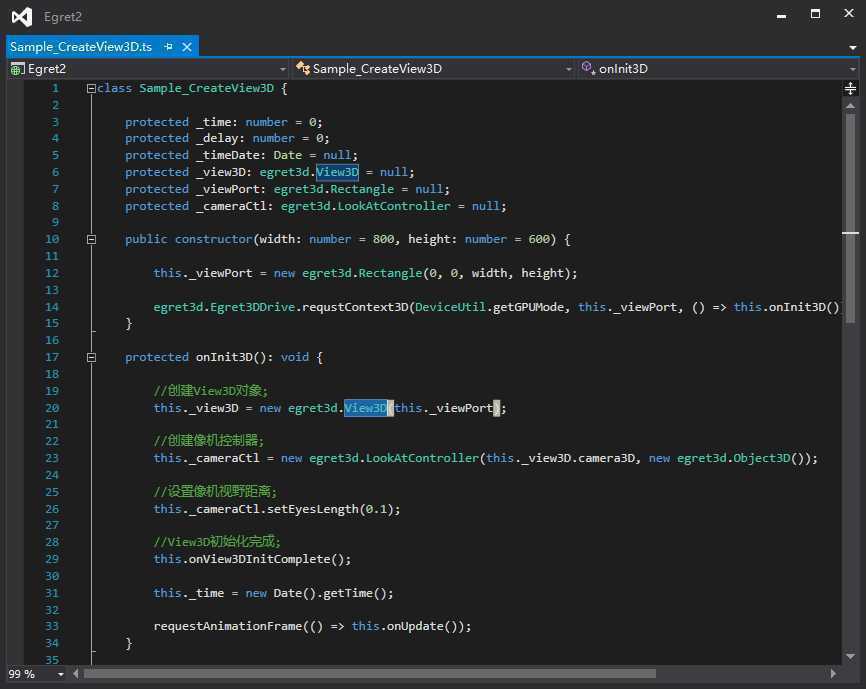This screenshot has width=866, height=689.
Task: Click the vertical scrollbar thumb
Action: tap(851, 218)
